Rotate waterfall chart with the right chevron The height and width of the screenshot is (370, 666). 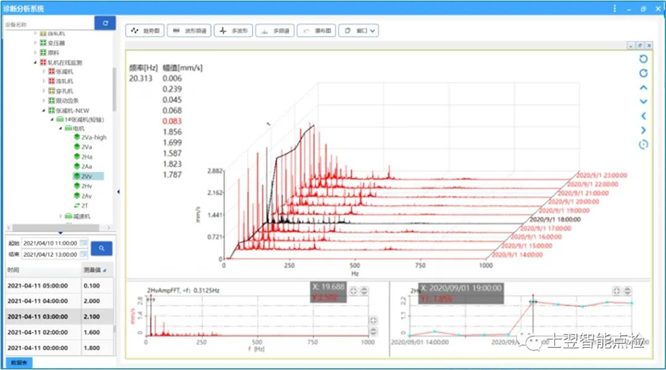pos(643,130)
